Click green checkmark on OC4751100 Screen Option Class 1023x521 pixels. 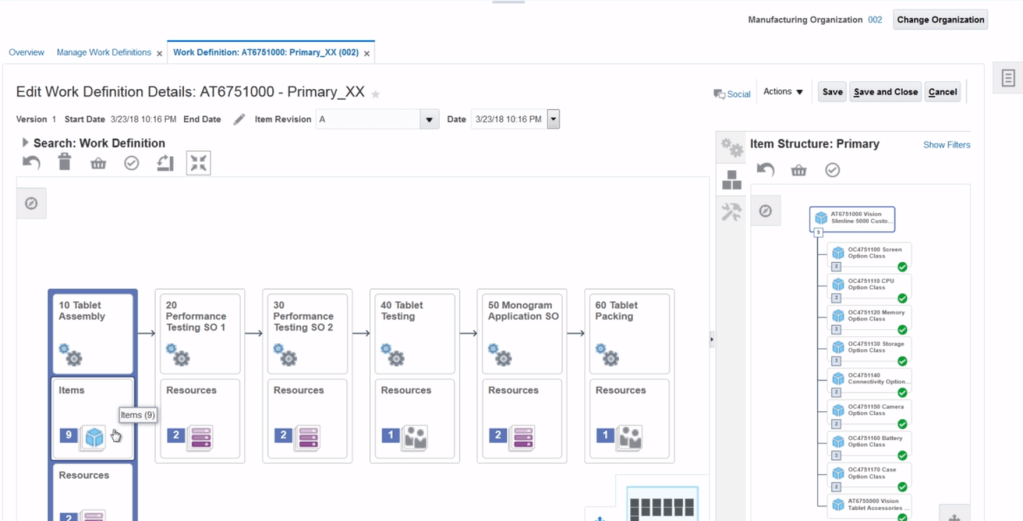[x=902, y=267]
